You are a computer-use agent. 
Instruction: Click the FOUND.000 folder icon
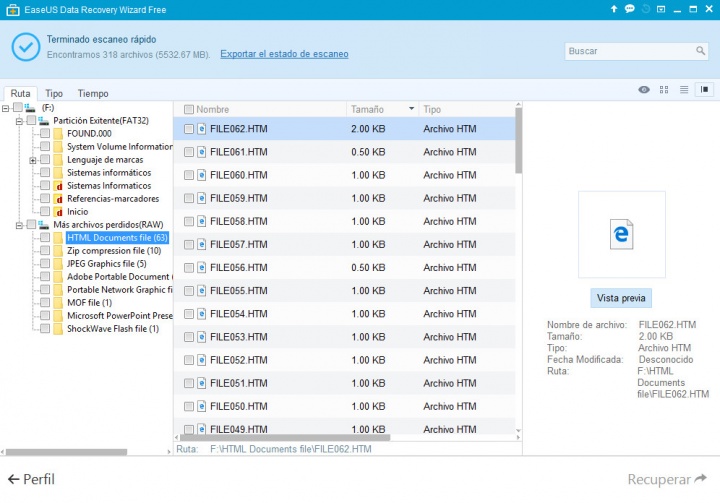coord(58,134)
